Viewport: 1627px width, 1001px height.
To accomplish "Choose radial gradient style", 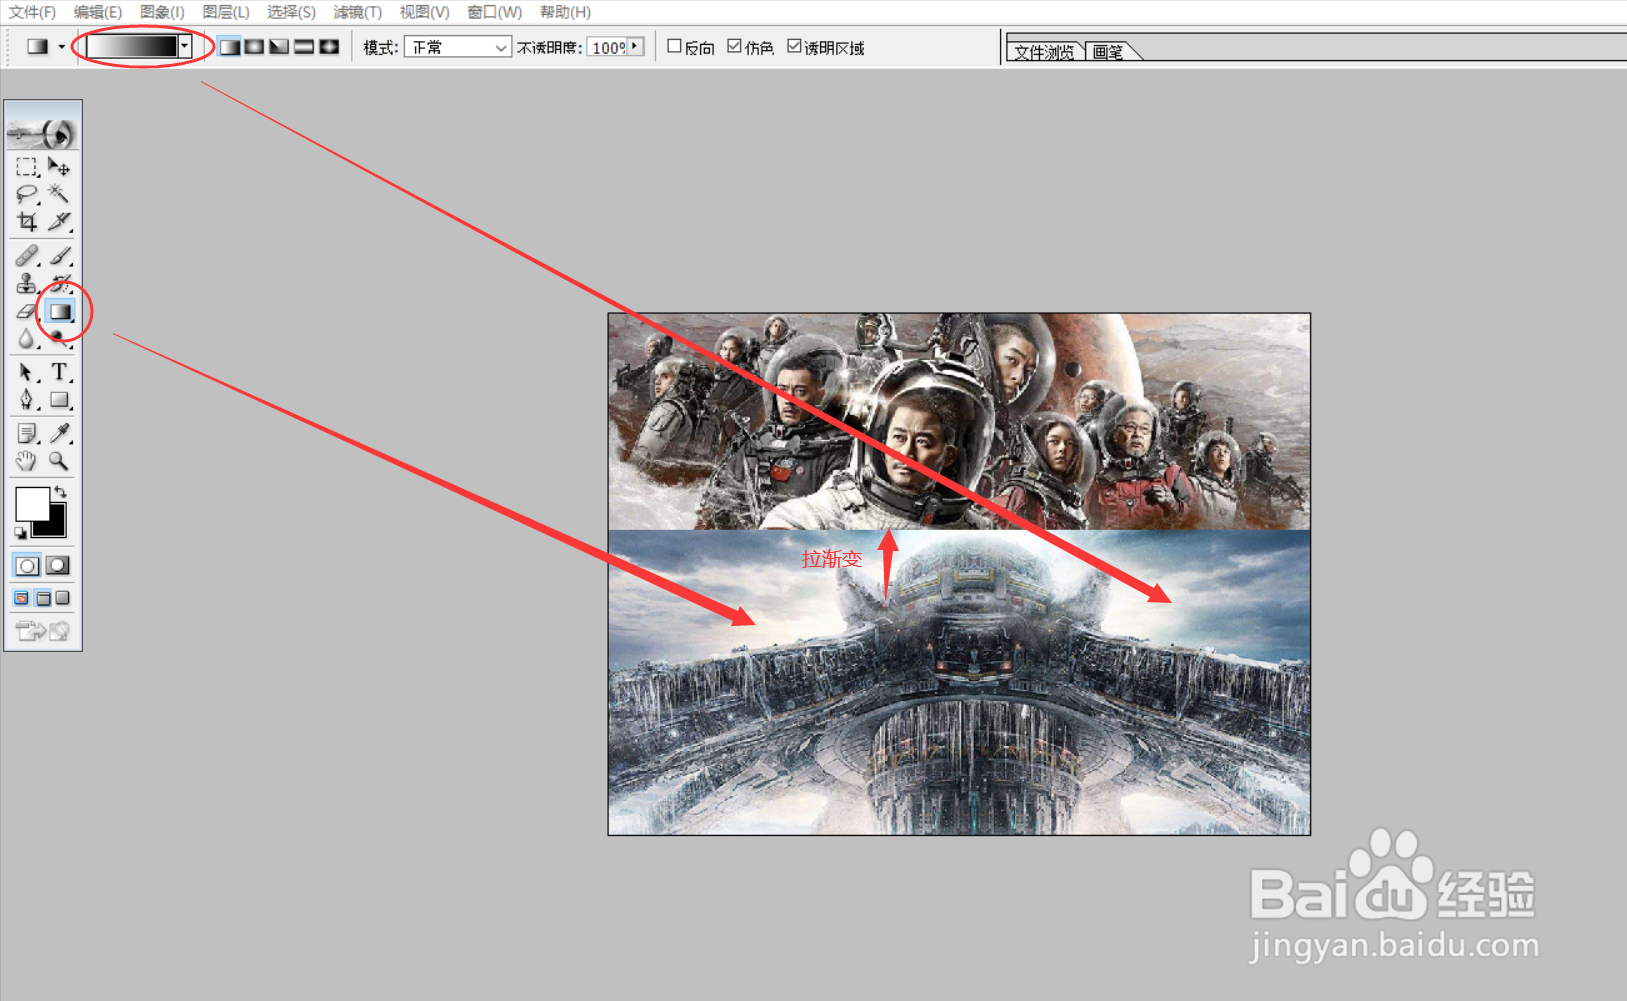I will (255, 47).
